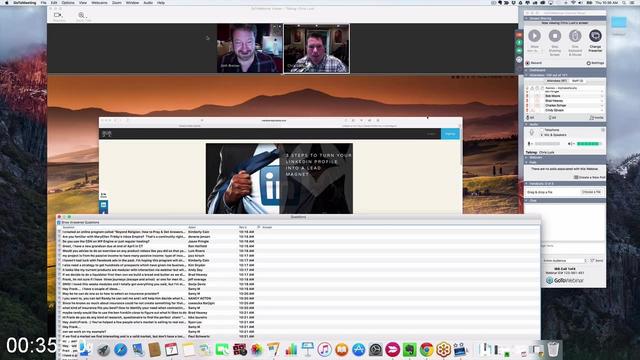The image size is (640, 360).
Task: Collapse the Attendees section
Action: [527, 75]
